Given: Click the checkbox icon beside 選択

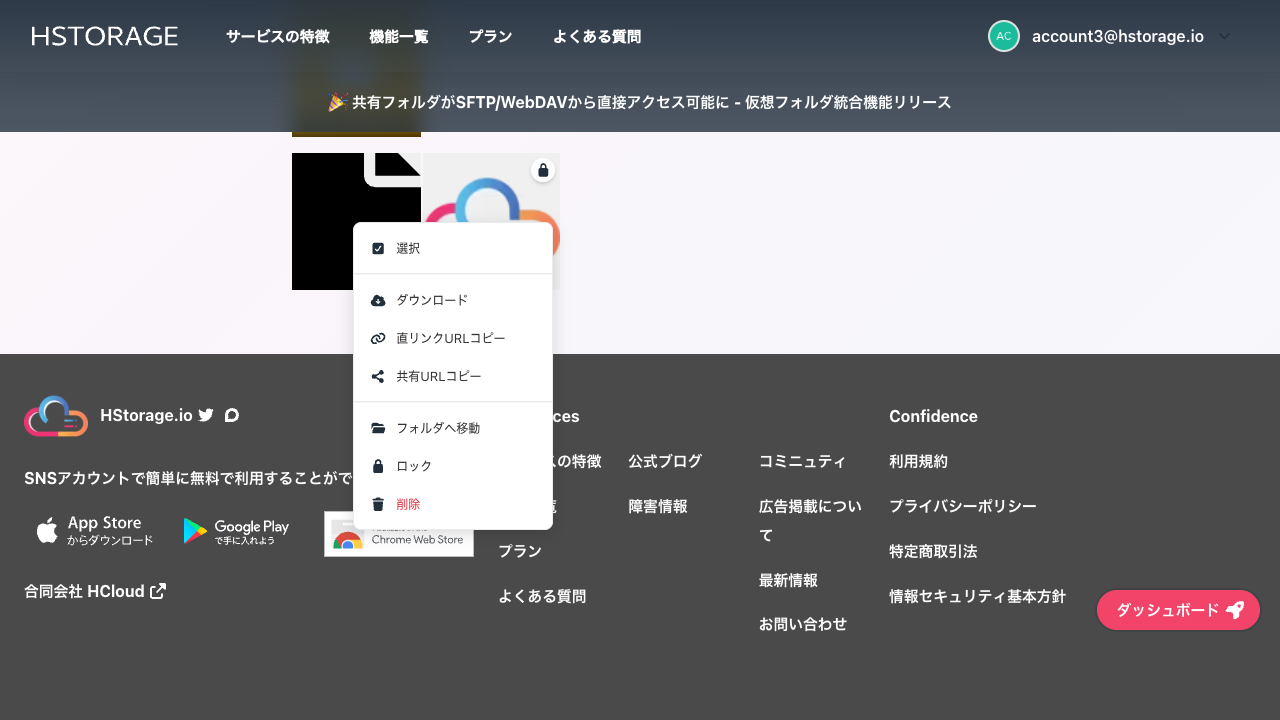Looking at the screenshot, I should pyautogui.click(x=378, y=248).
